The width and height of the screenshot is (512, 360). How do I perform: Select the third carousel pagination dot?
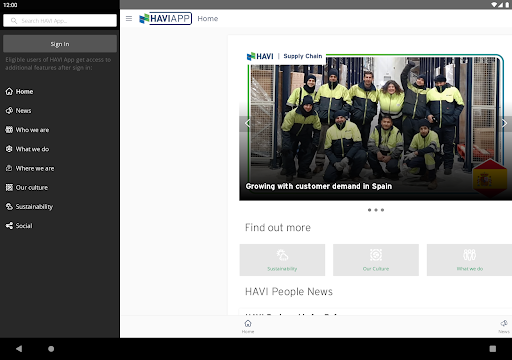point(382,210)
